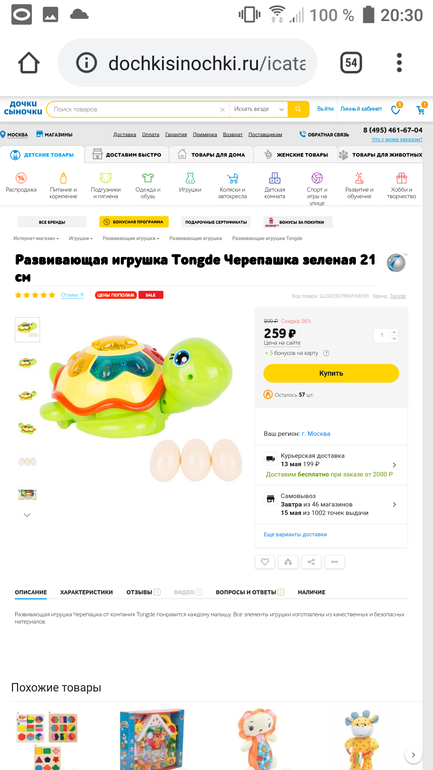Switch to the Характеристики tab
Screen dimensions: 433x770
[86, 592]
